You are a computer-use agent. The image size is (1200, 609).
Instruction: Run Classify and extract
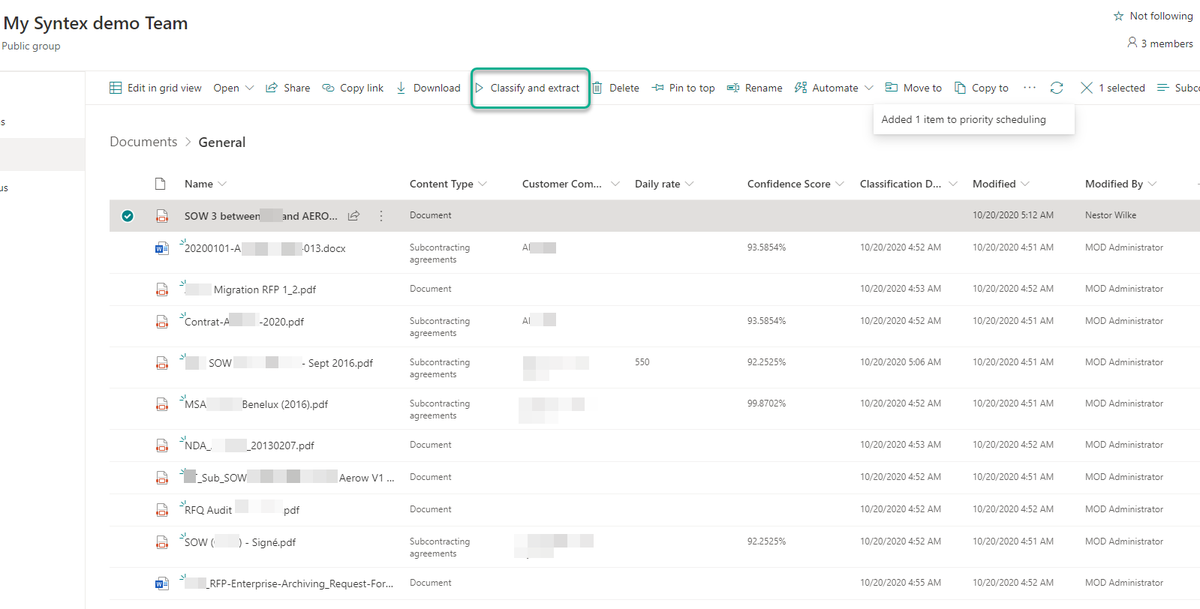click(530, 88)
